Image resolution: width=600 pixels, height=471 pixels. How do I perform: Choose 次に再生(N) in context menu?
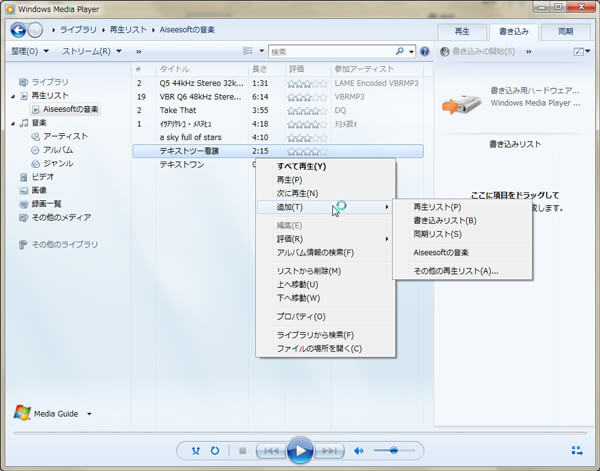coord(325,193)
